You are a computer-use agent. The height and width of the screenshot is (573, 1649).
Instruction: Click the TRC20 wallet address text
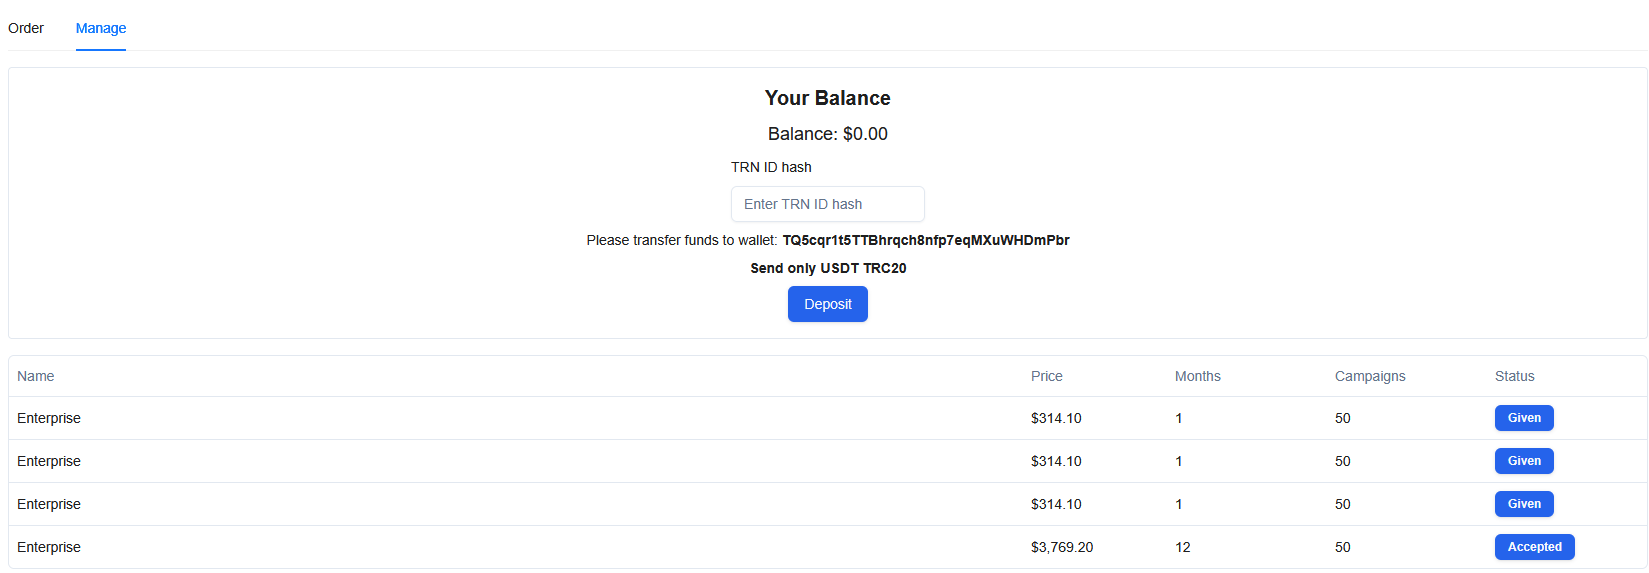(925, 240)
